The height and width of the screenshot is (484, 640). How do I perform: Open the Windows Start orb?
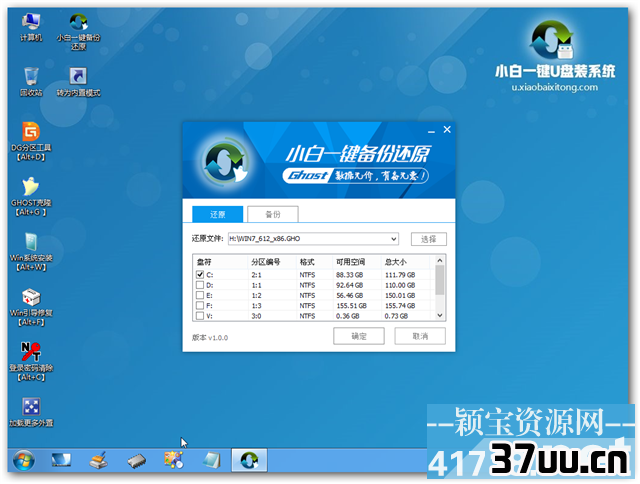24,460
